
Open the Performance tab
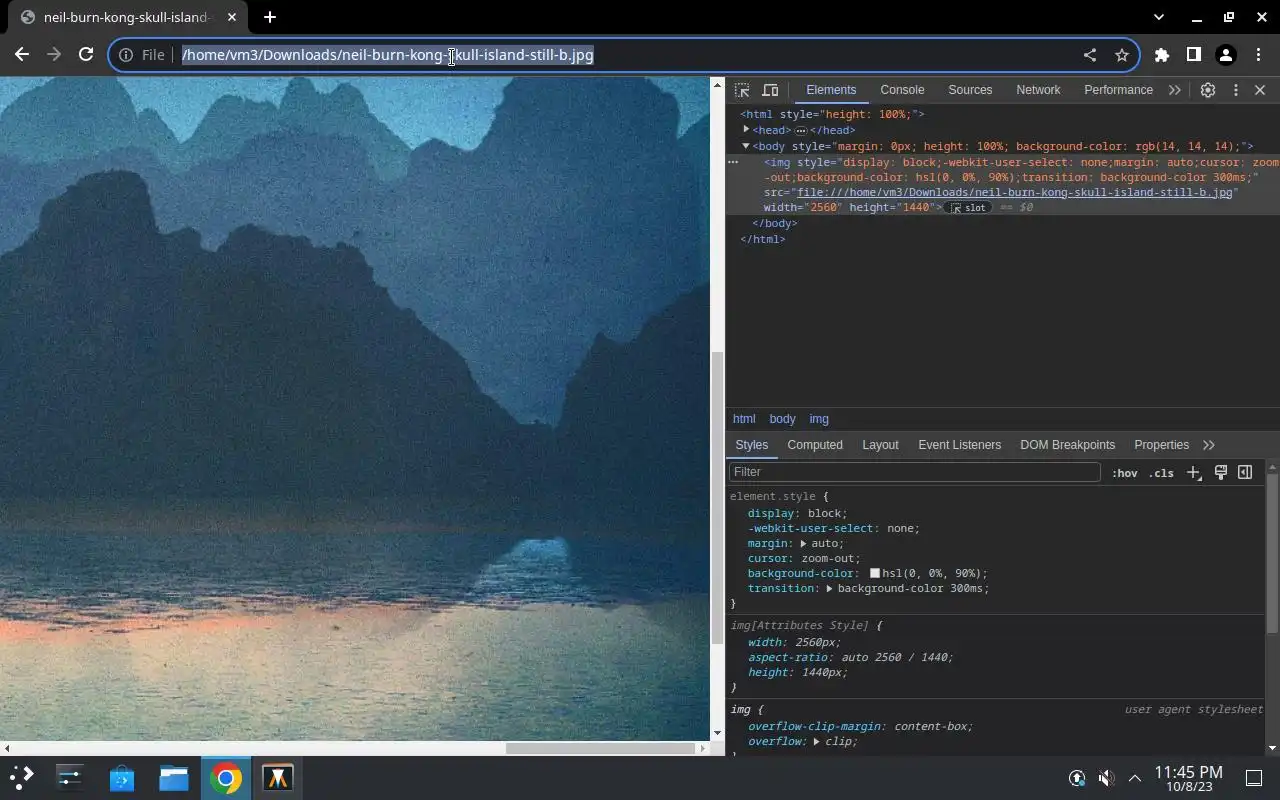click(1118, 90)
